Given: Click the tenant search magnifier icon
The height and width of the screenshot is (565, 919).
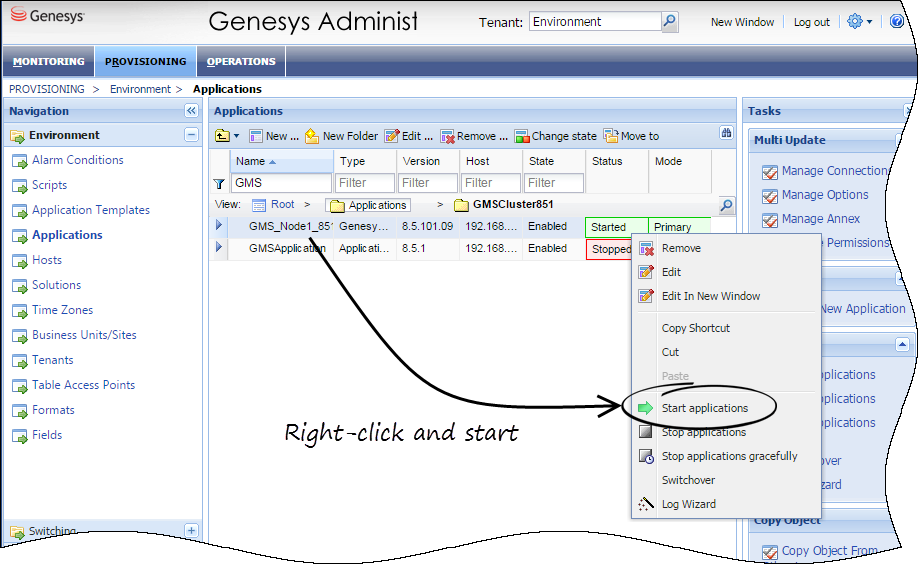Looking at the screenshot, I should (x=669, y=22).
